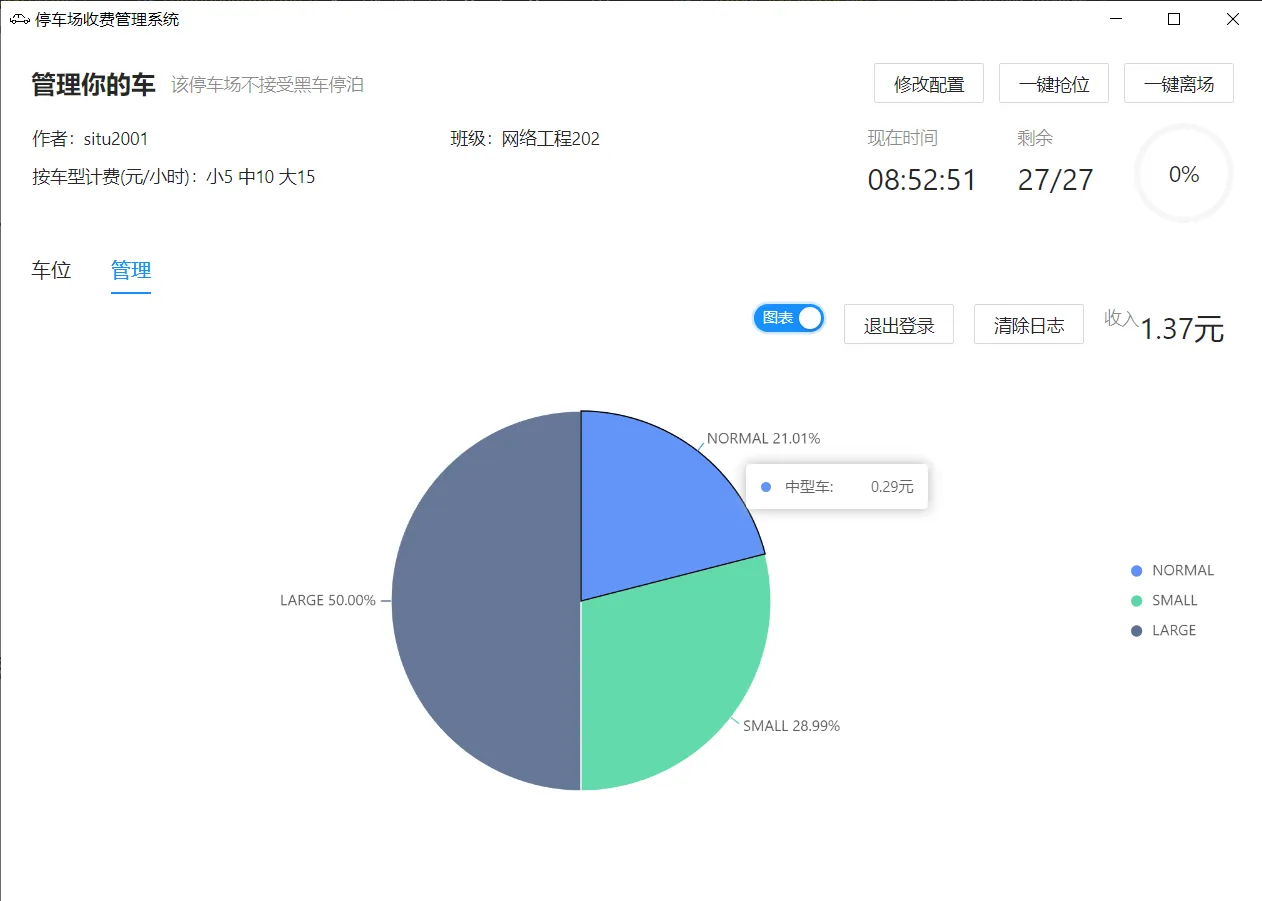
Task: Click the 0% circular progress indicator
Action: coord(1183,173)
